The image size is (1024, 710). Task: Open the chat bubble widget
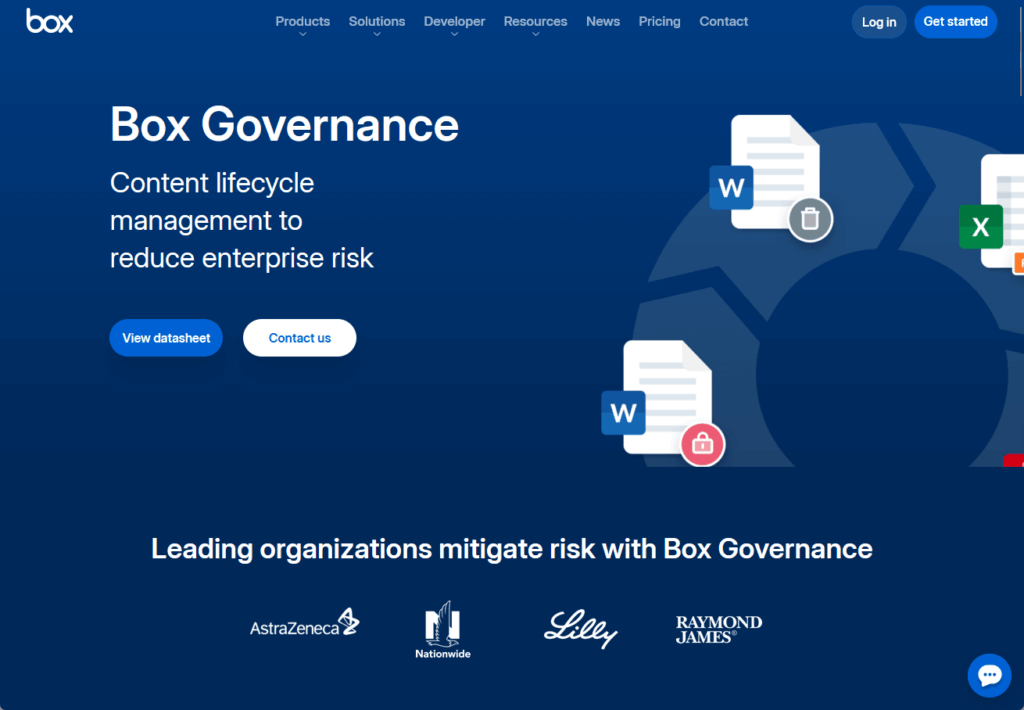[989, 675]
